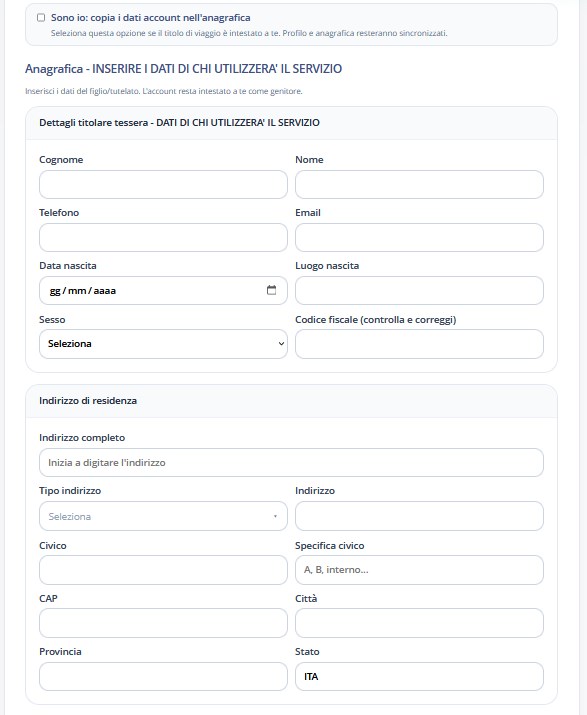Select the Telefono field

pyautogui.click(x=163, y=238)
